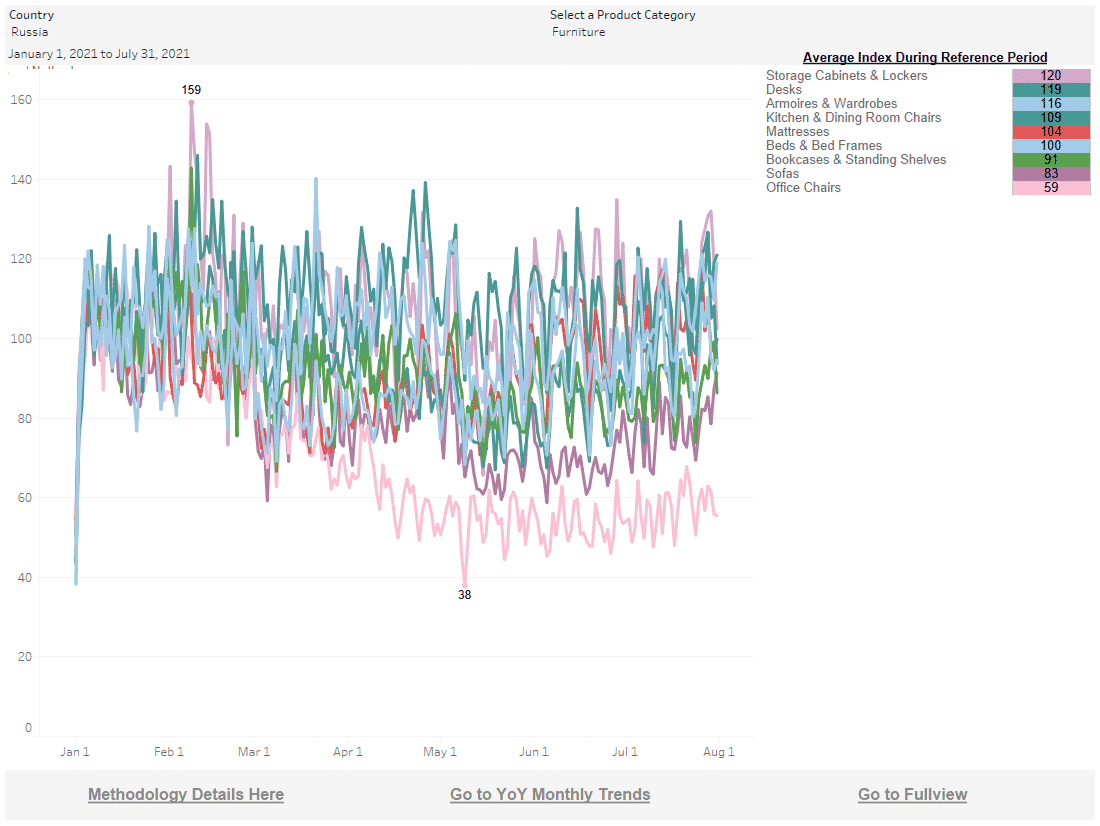
Task: Click the Kitchen & Dining Room Chairs legend label
Action: (853, 118)
